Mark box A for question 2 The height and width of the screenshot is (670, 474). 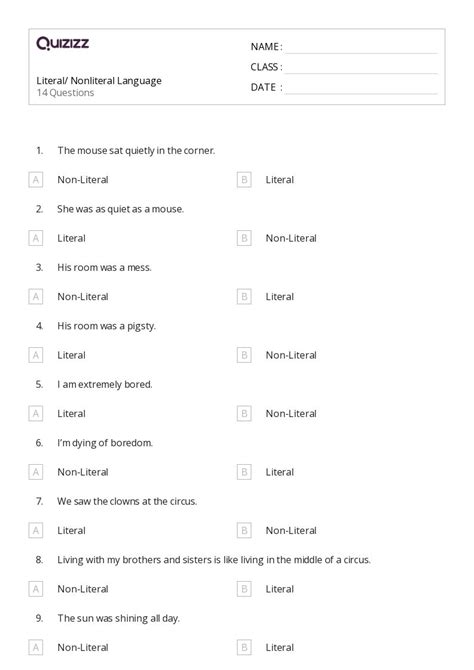(x=35, y=238)
